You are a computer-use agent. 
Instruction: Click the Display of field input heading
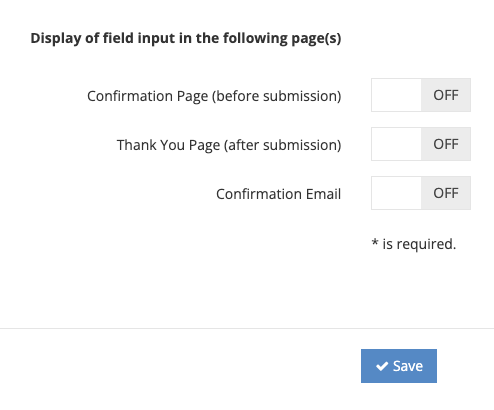[186, 38]
